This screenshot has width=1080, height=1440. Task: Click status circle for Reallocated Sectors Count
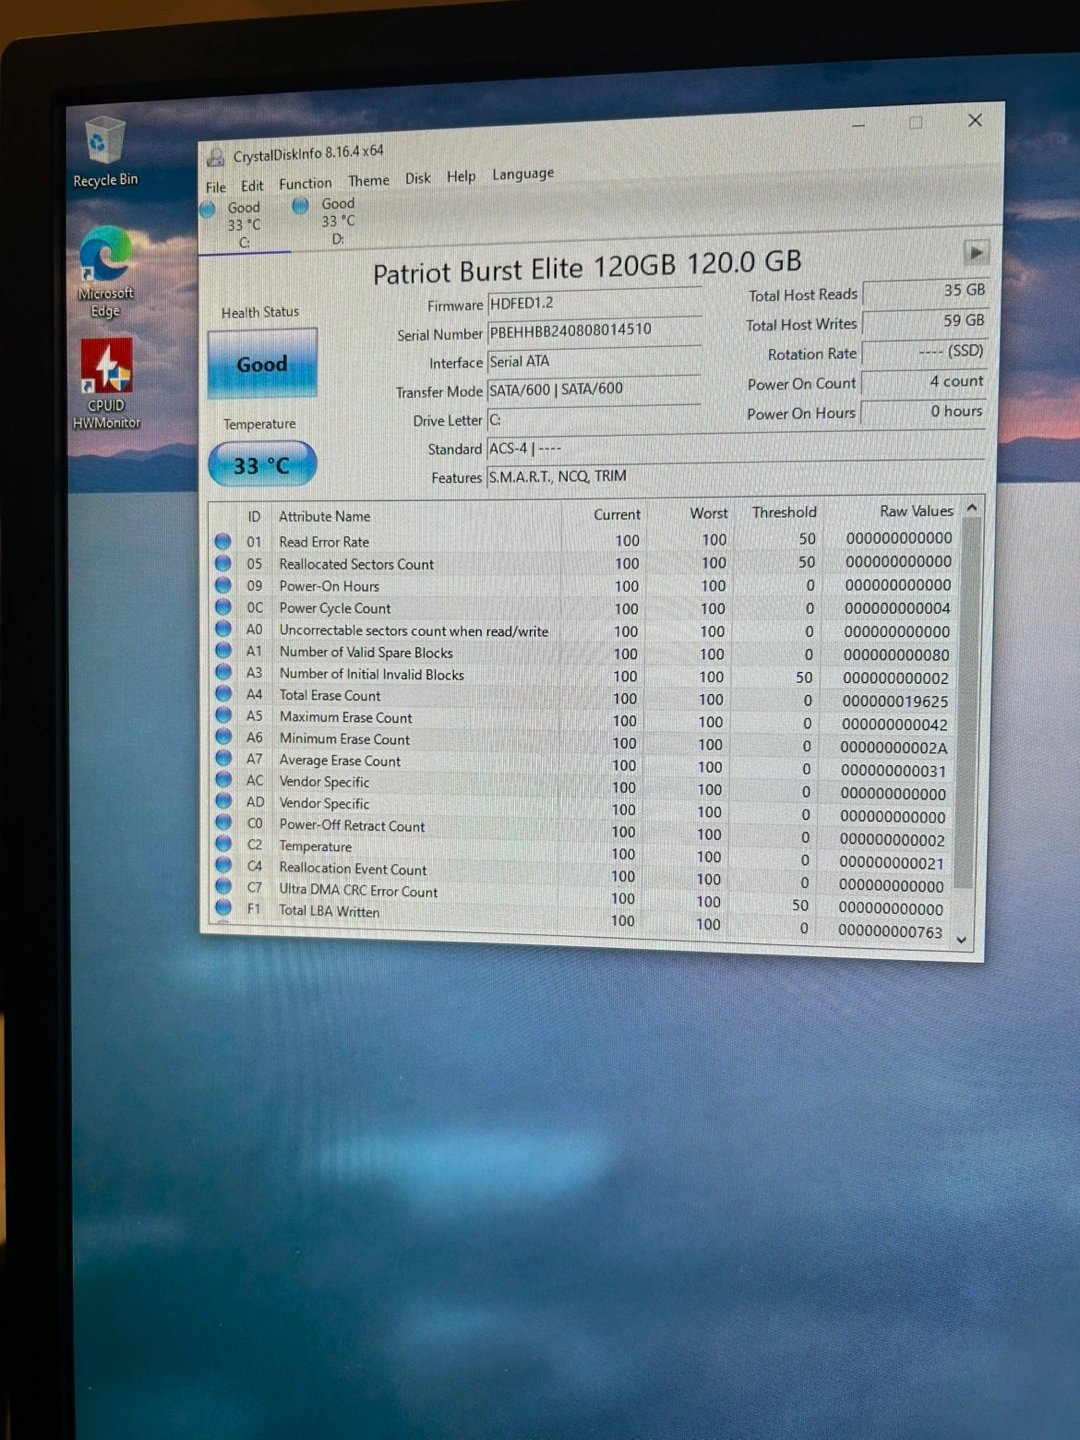pos(223,563)
